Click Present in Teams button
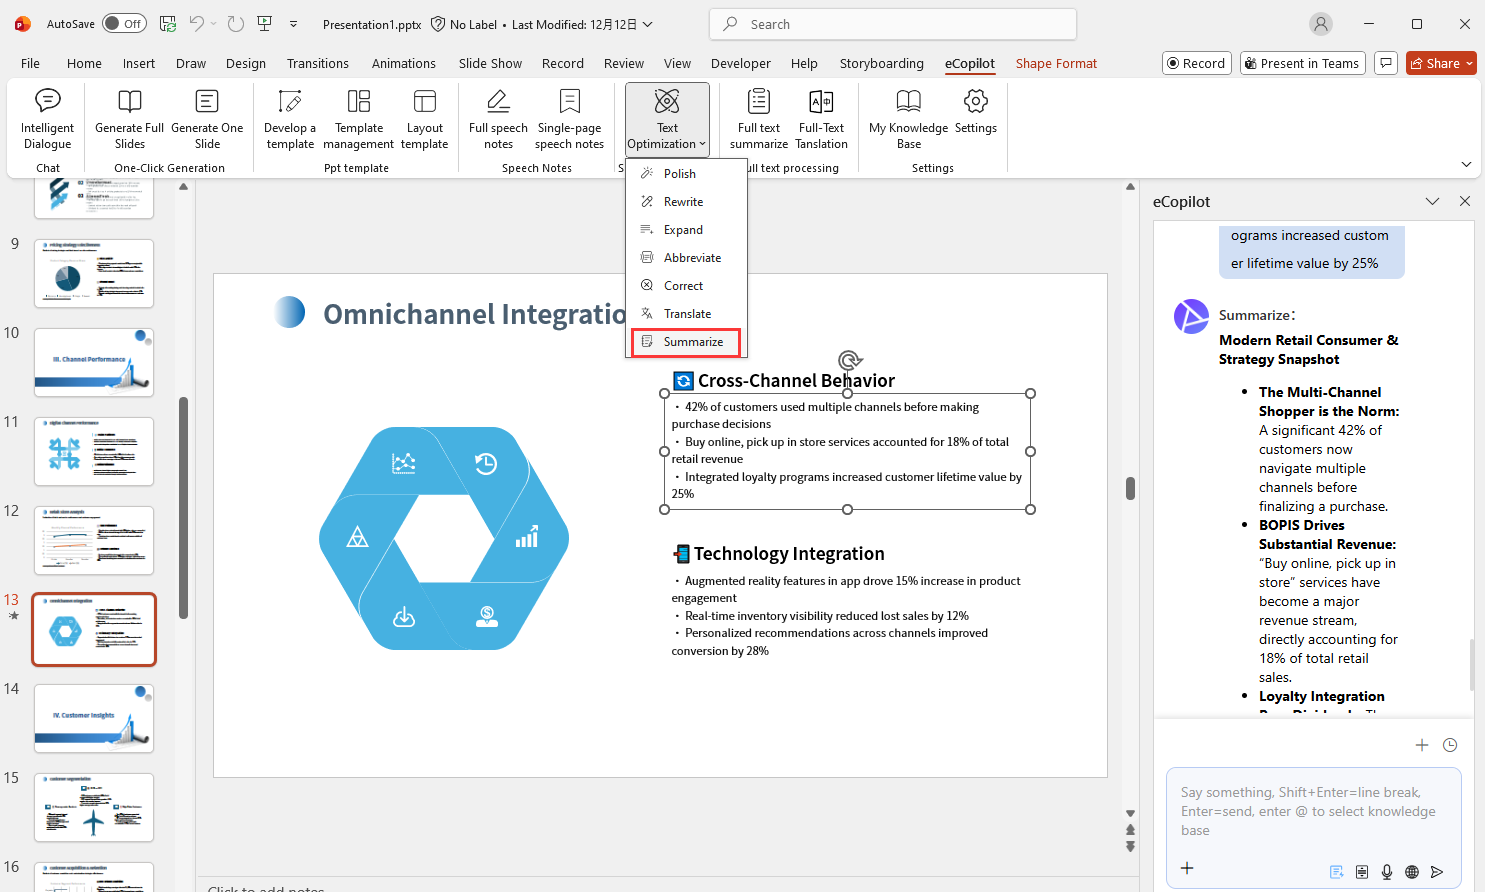Viewport: 1485px width, 892px height. pyautogui.click(x=1300, y=63)
